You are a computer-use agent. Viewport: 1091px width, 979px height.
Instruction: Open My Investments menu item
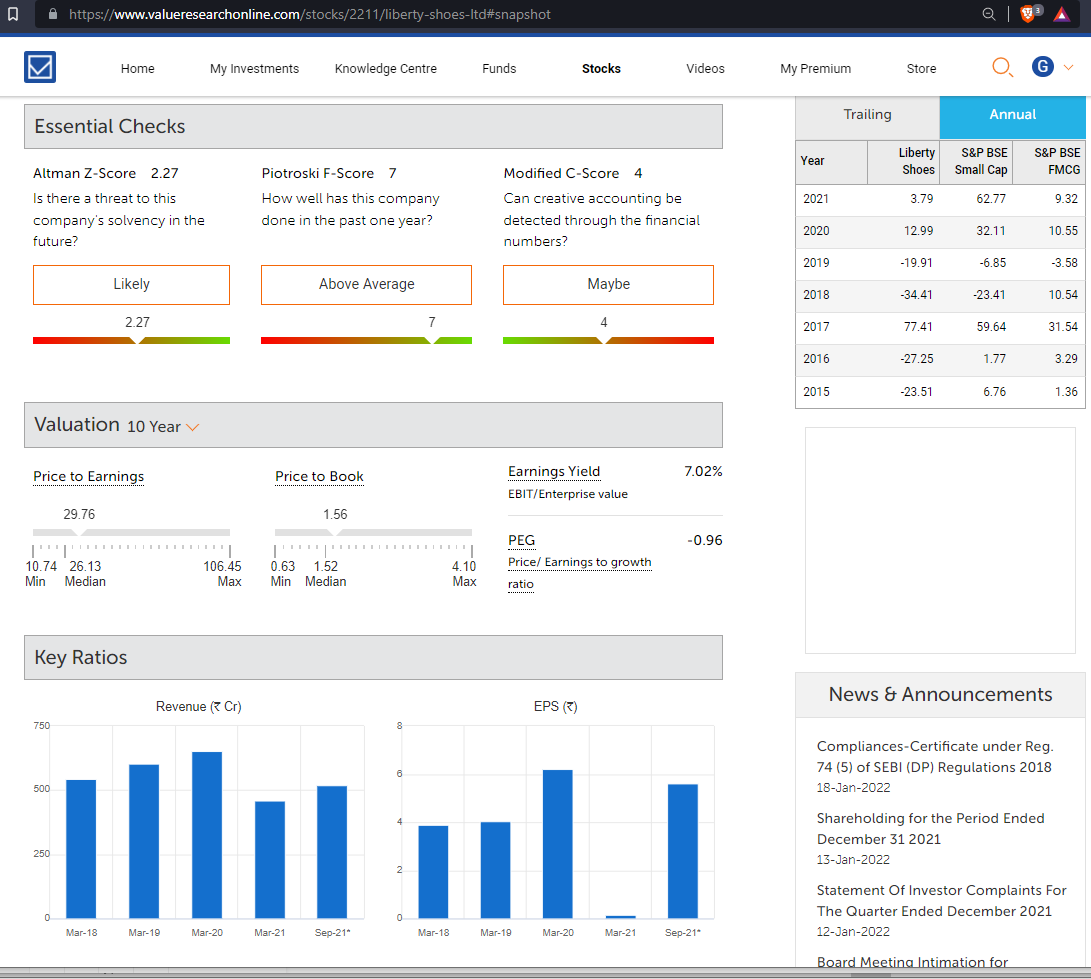(254, 69)
